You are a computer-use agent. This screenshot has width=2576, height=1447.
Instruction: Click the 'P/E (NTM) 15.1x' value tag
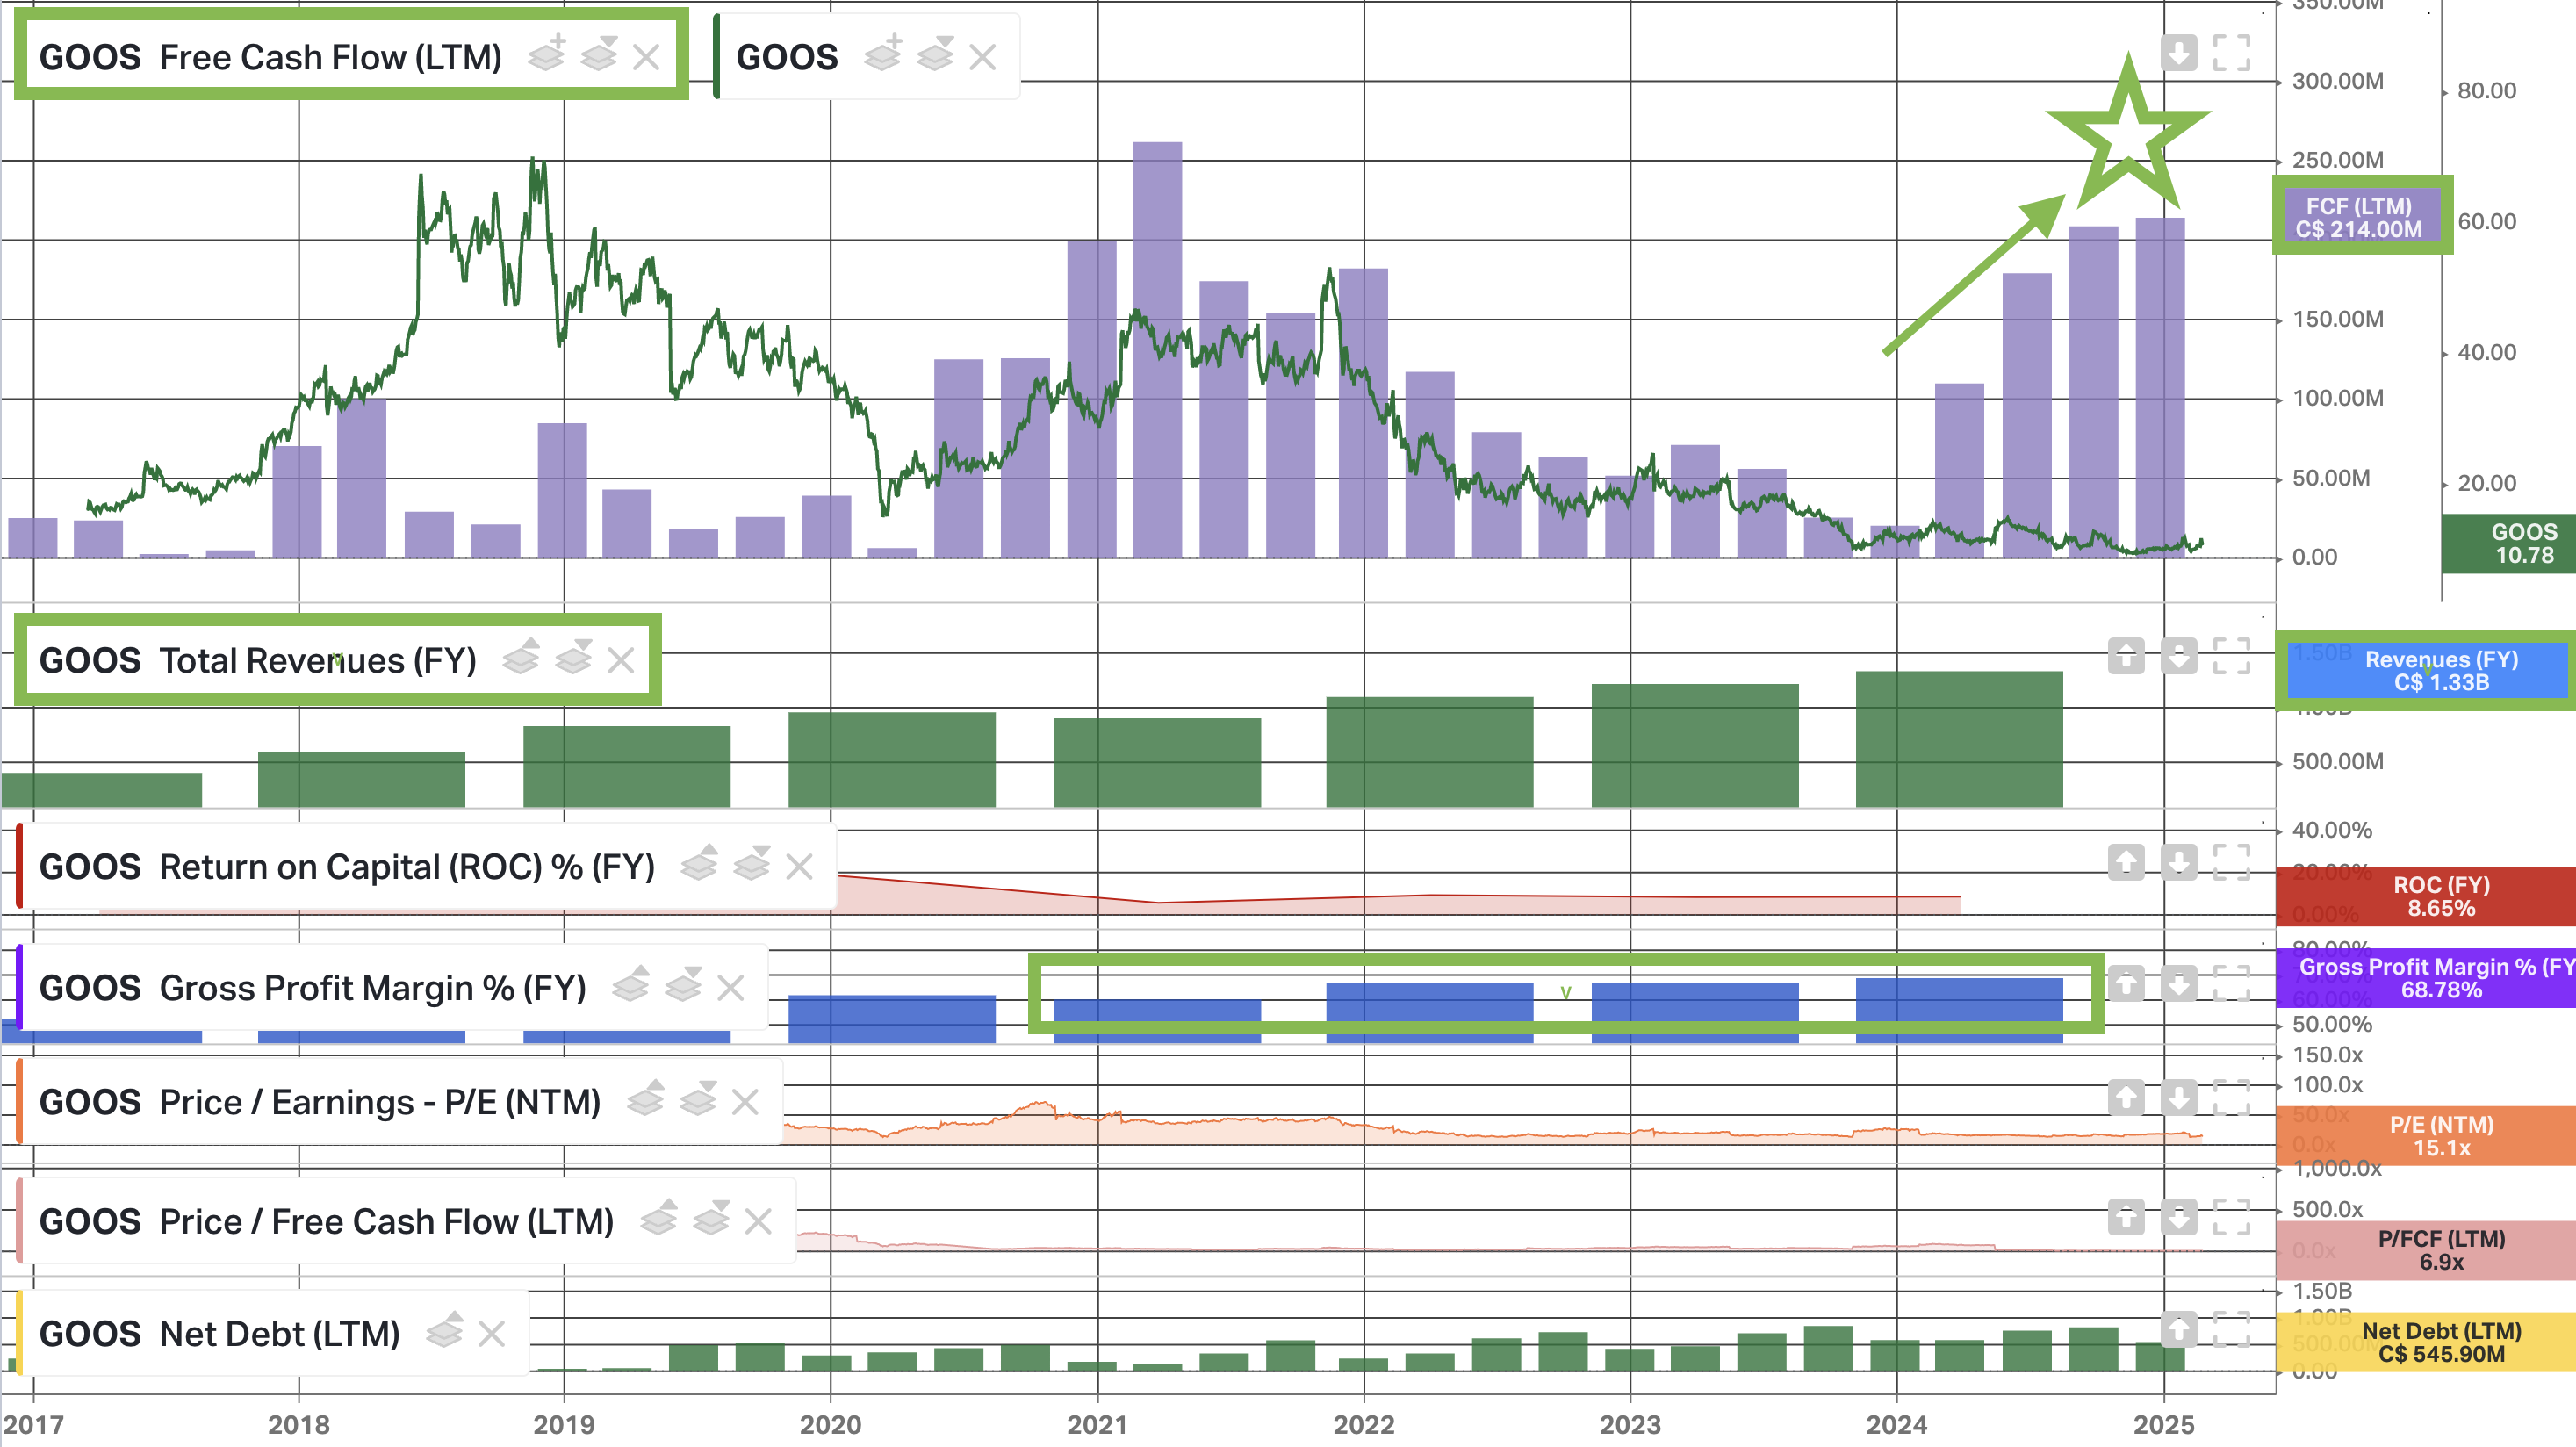click(2426, 1135)
